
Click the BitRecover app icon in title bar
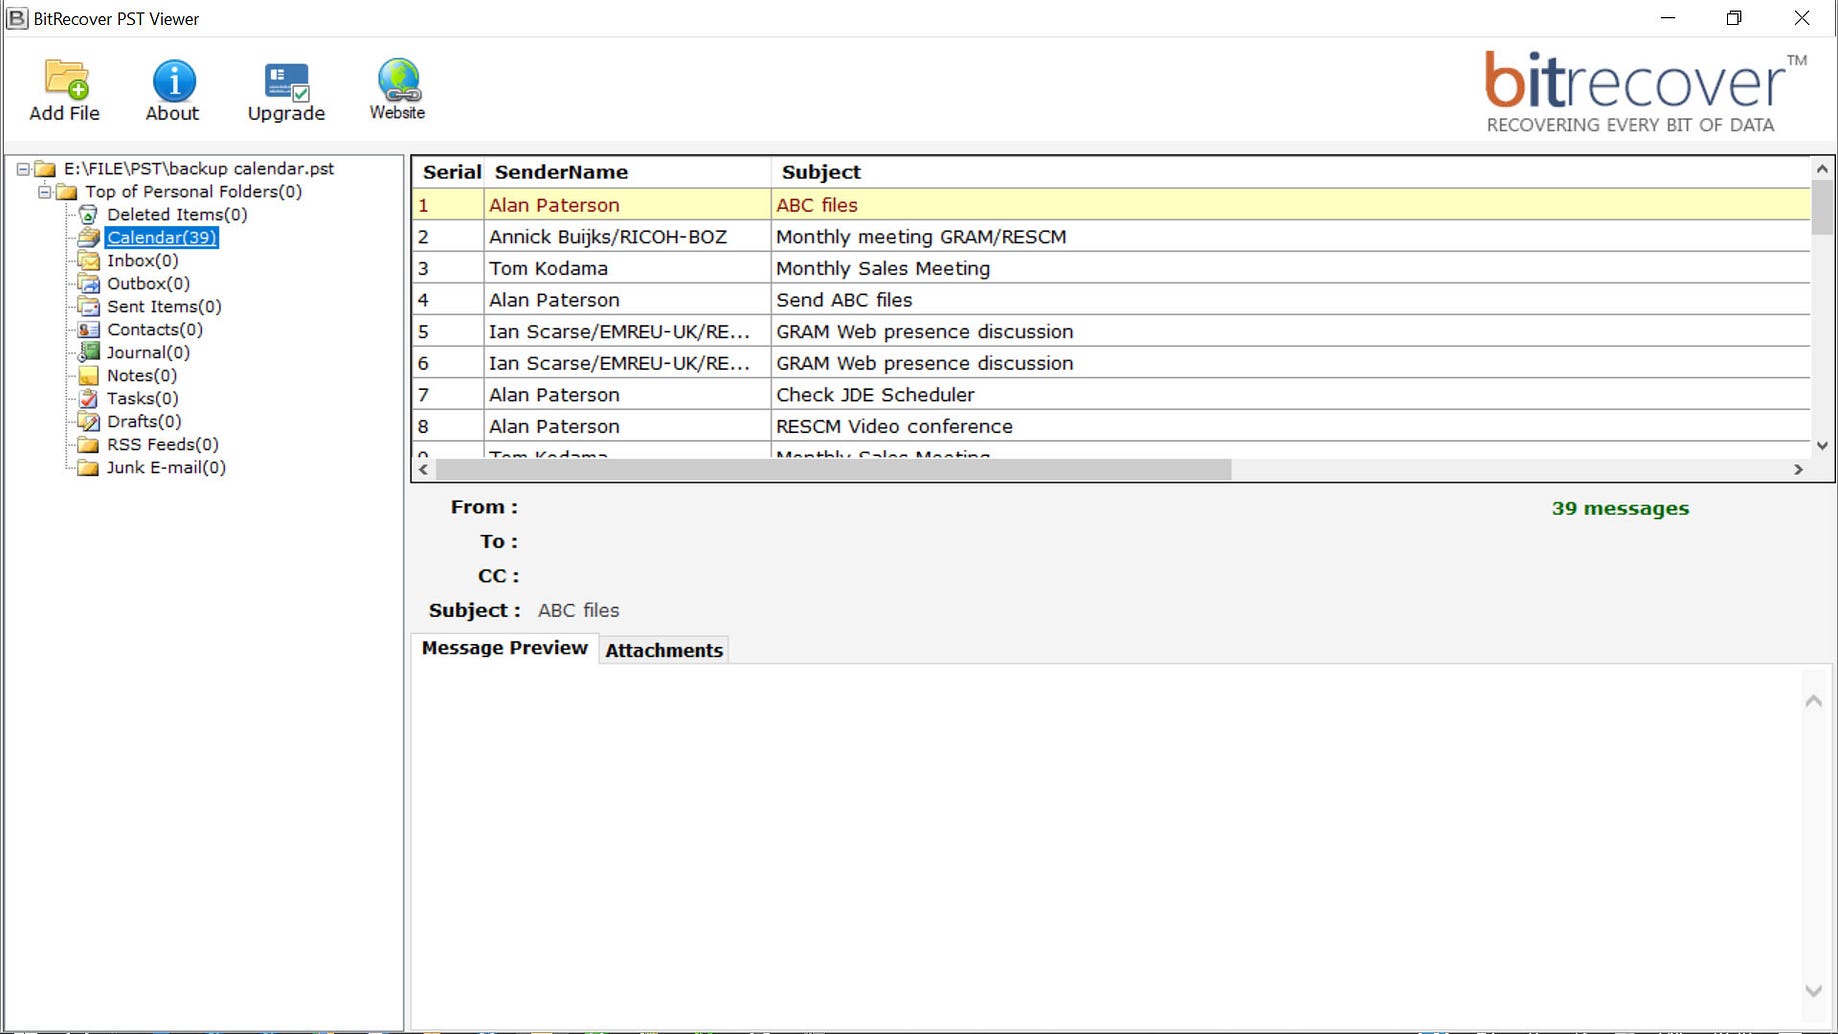coord(17,18)
